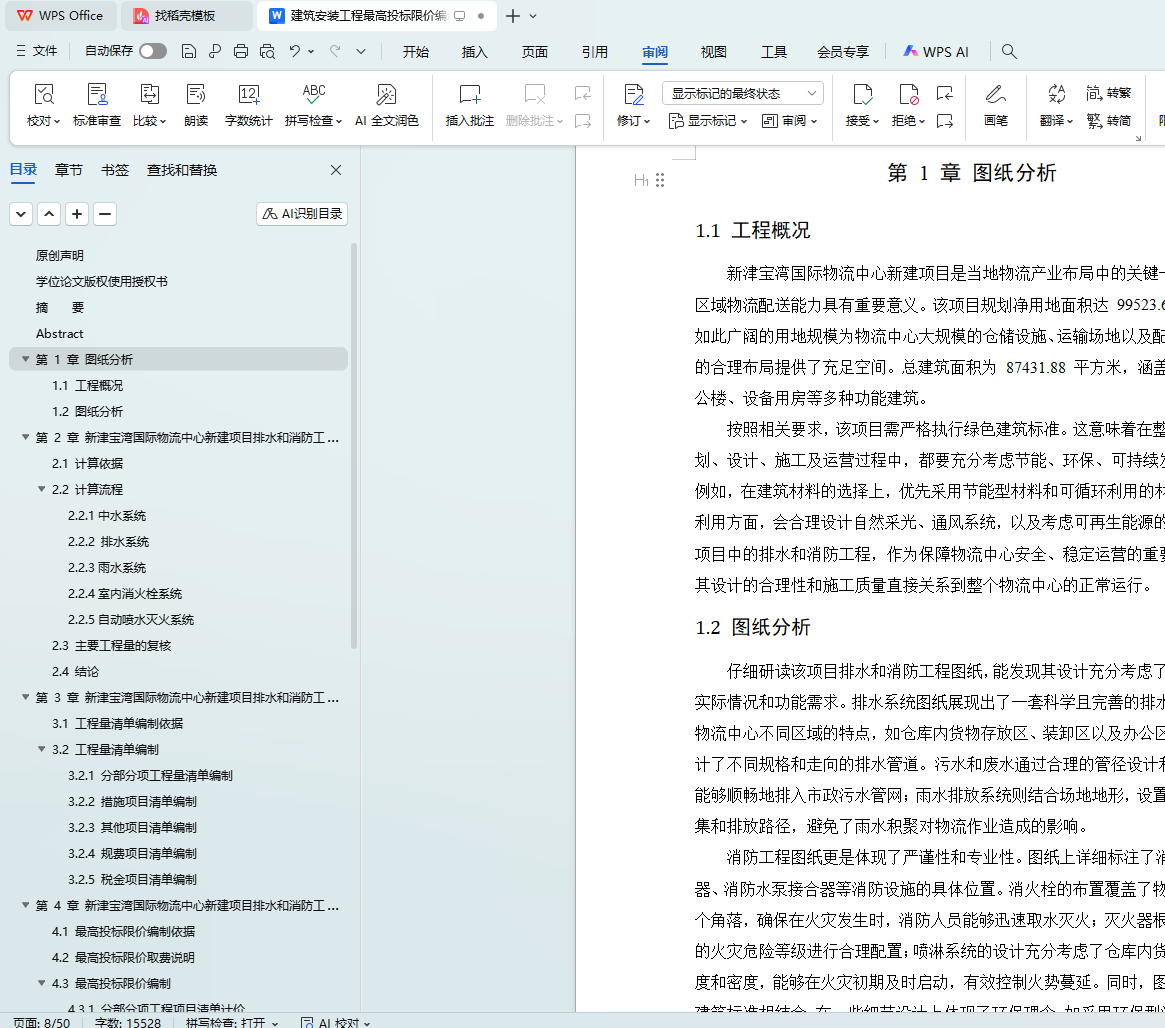This screenshot has width=1165, height=1028.
Task: Expand the 修订 dropdown arrow
Action: click(647, 122)
